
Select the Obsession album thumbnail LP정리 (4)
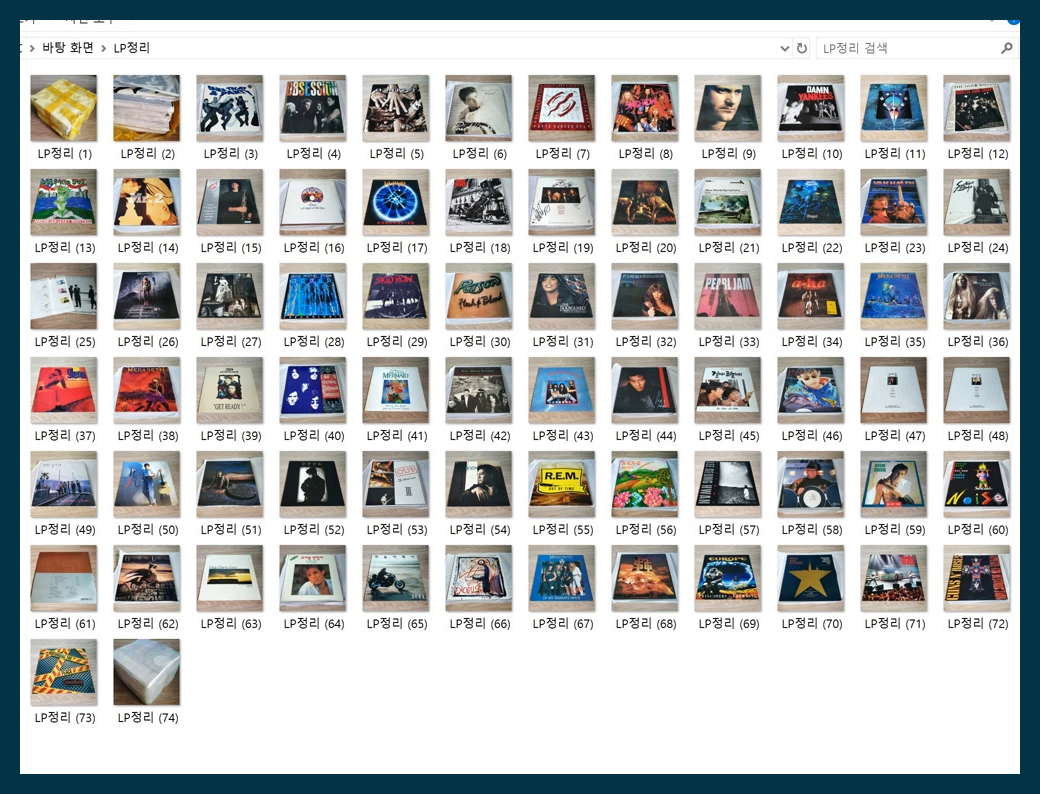point(312,108)
